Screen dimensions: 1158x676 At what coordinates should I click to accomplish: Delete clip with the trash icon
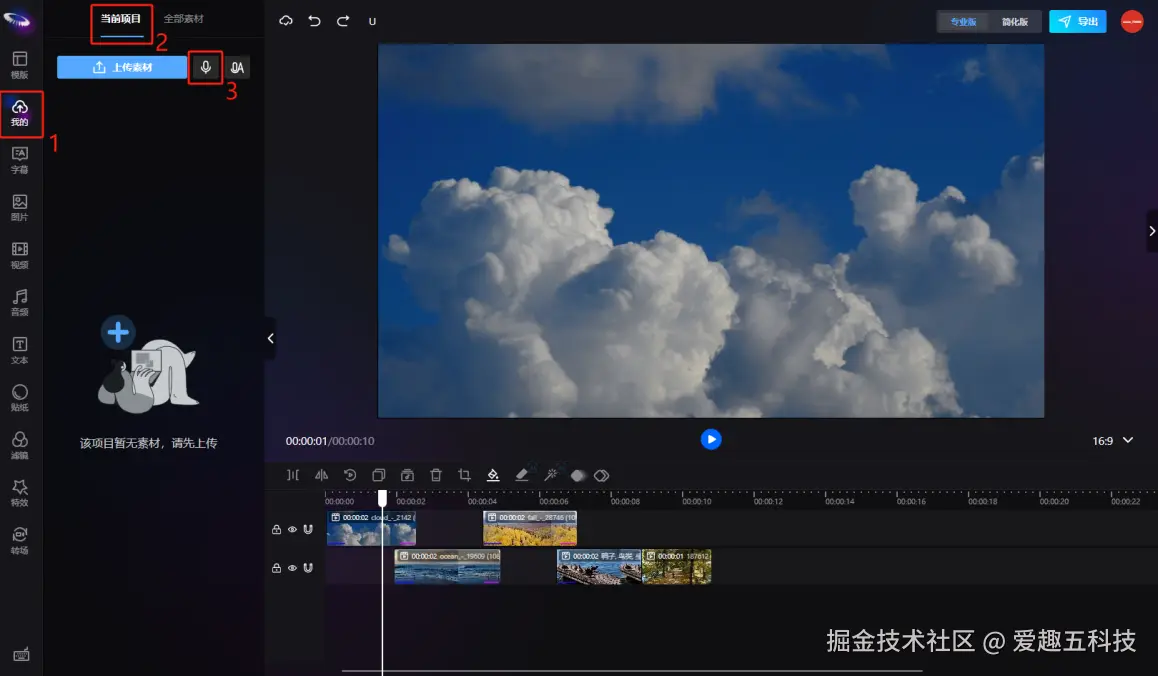(x=436, y=476)
